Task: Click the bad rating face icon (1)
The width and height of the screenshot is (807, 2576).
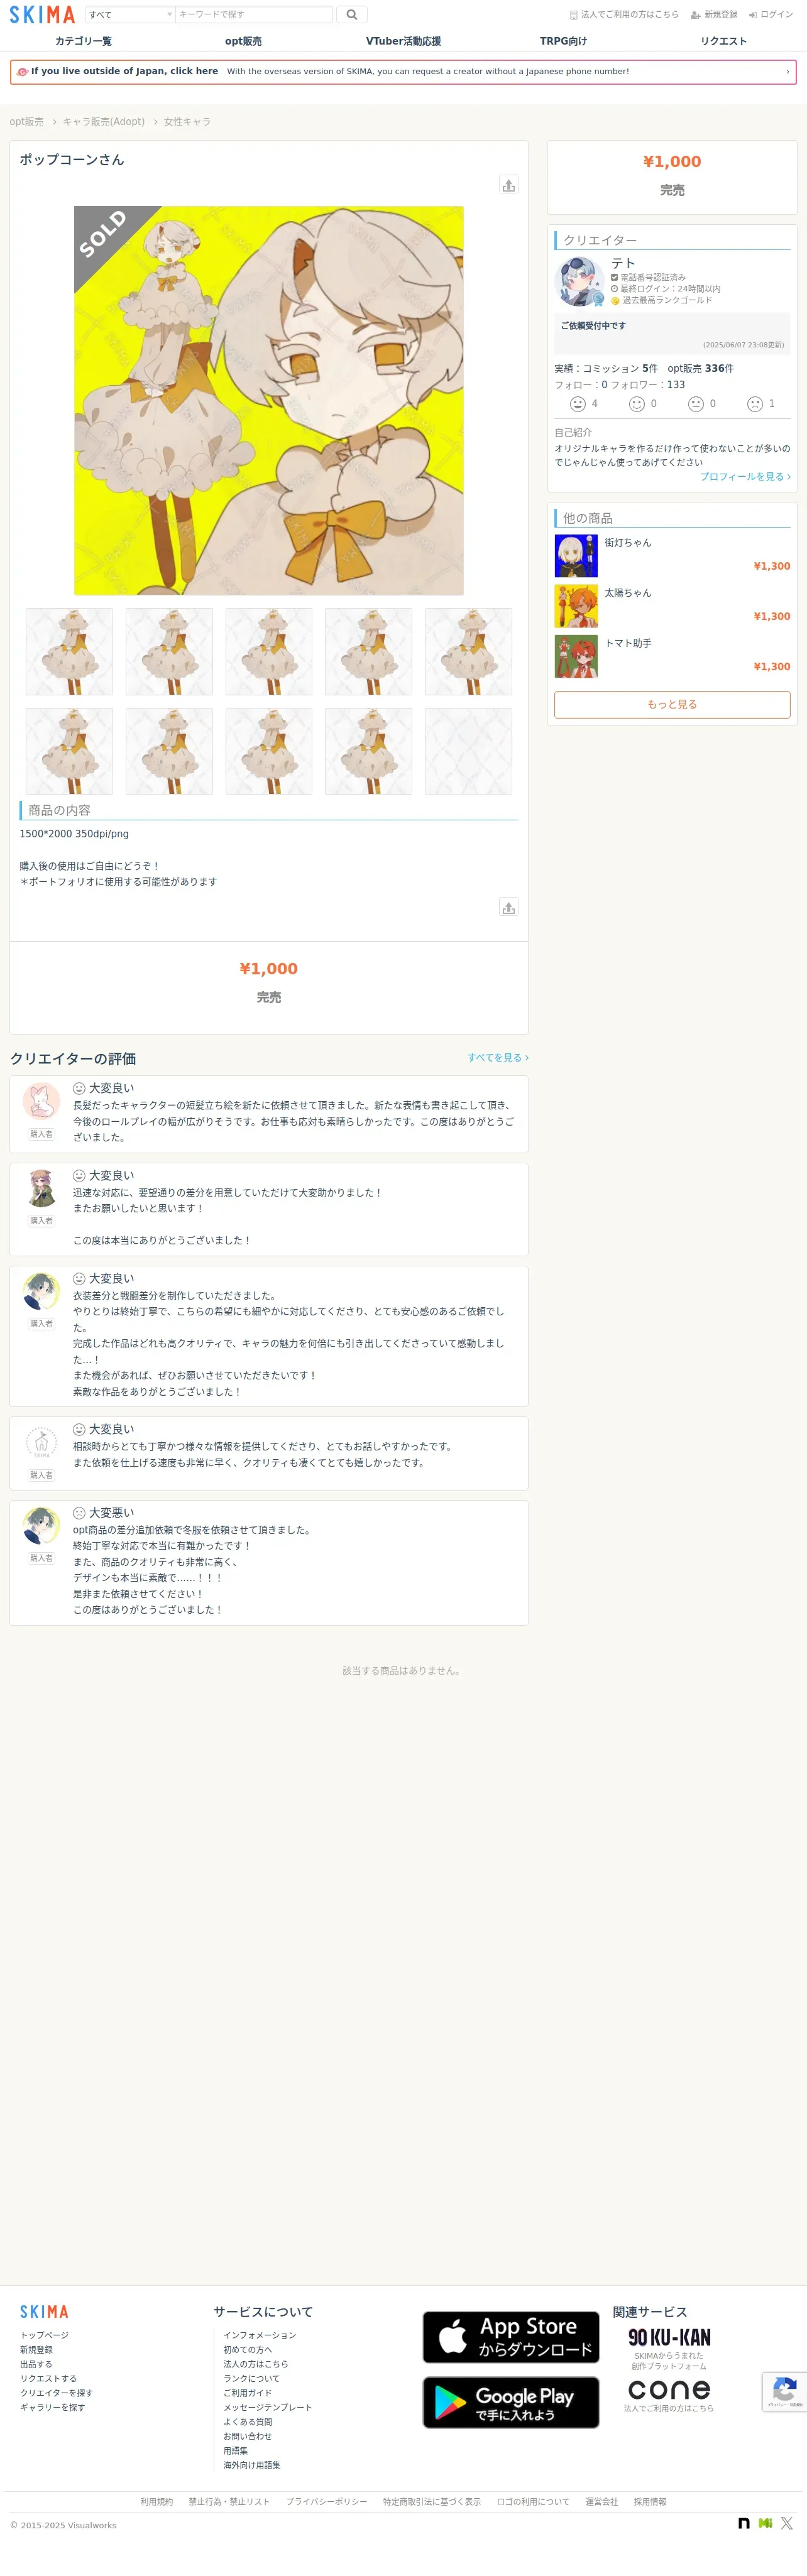Action: pyautogui.click(x=754, y=404)
